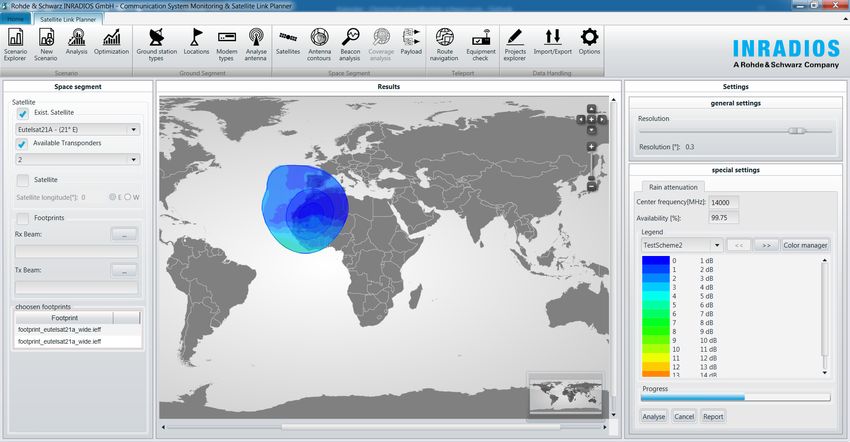Uncheck the Exist. Satellite checkbox
The height and width of the screenshot is (442, 850).
pos(22,113)
